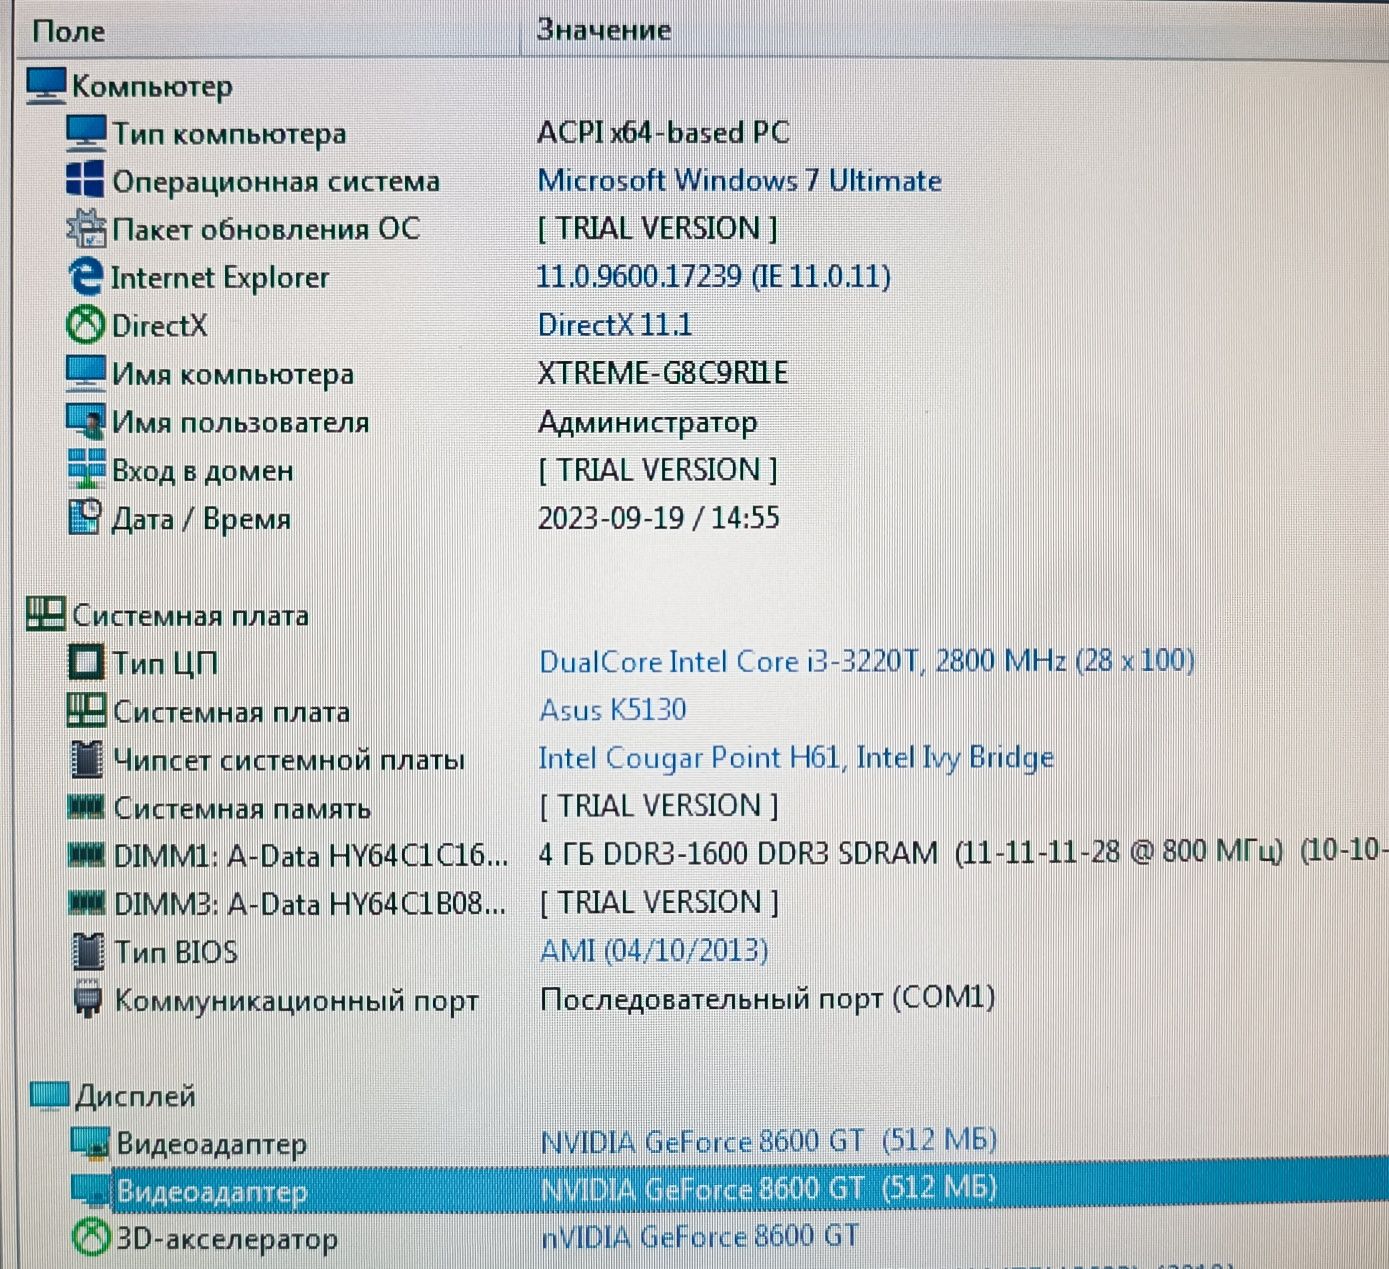Screen dimensions: 1389x1269
Task: Select the Операционная система field label
Action: tap(276, 181)
